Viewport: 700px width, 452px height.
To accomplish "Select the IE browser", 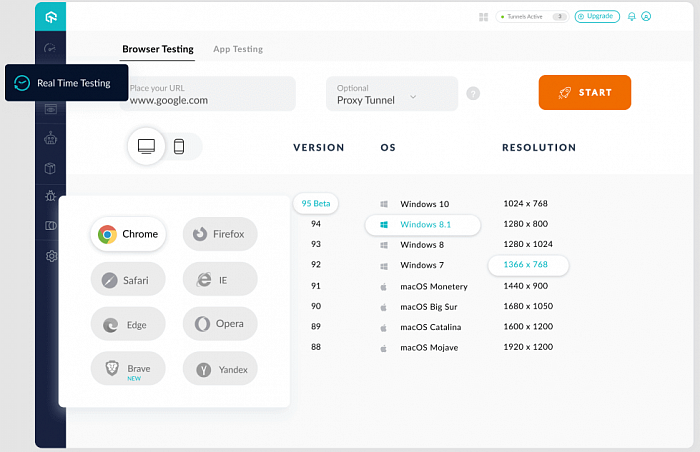I will (x=220, y=280).
